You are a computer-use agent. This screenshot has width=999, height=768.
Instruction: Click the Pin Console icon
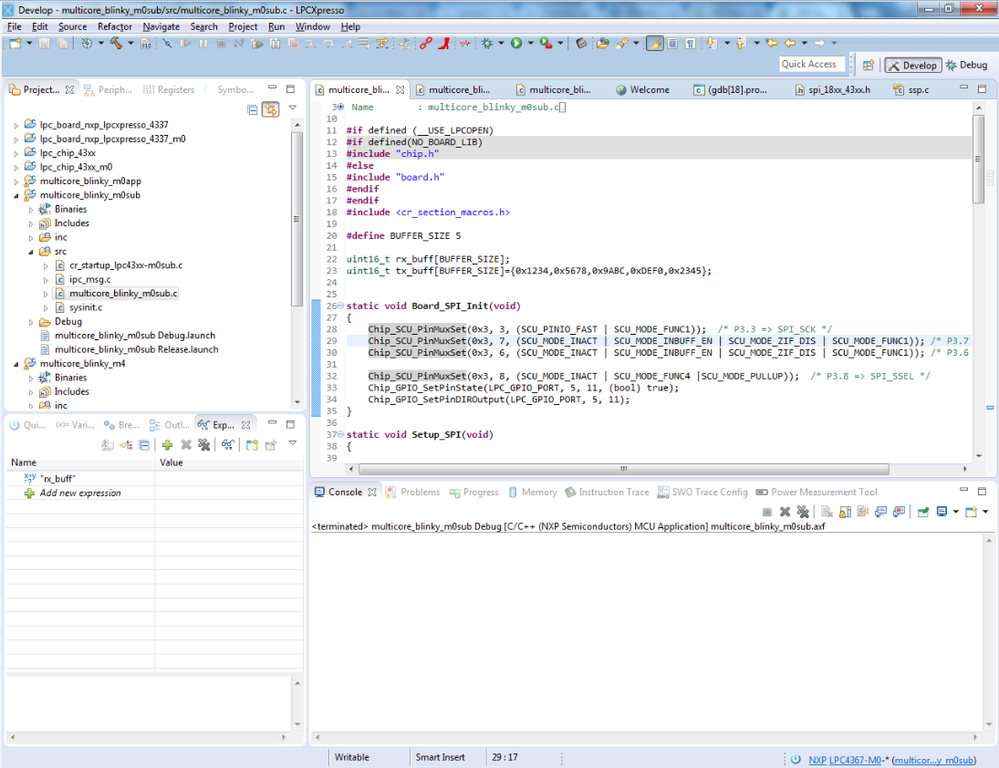click(x=923, y=512)
